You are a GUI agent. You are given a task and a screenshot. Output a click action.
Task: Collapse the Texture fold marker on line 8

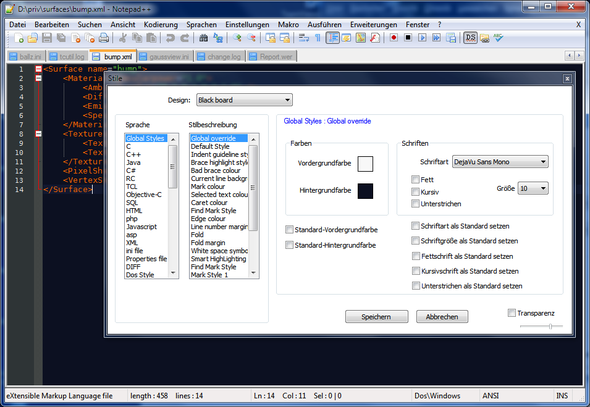(38, 134)
